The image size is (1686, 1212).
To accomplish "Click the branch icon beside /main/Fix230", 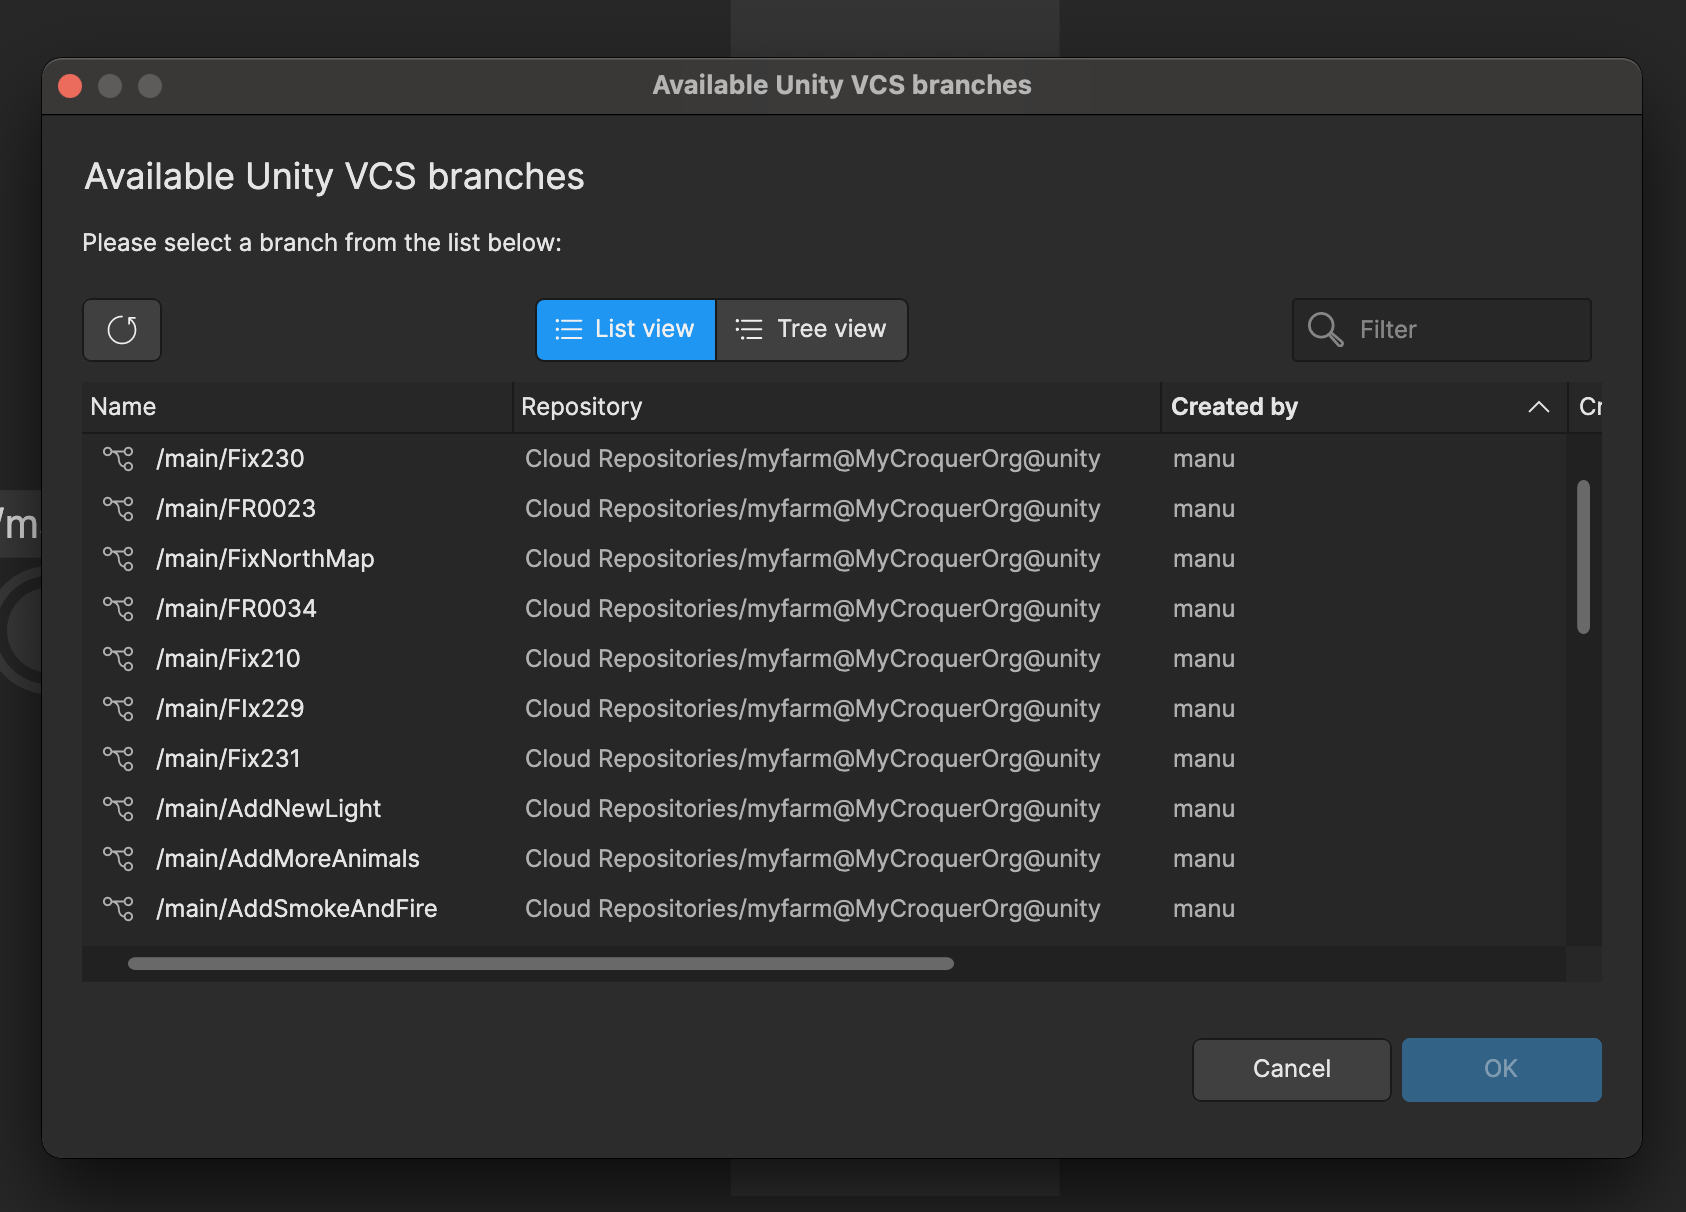I will coord(119,458).
